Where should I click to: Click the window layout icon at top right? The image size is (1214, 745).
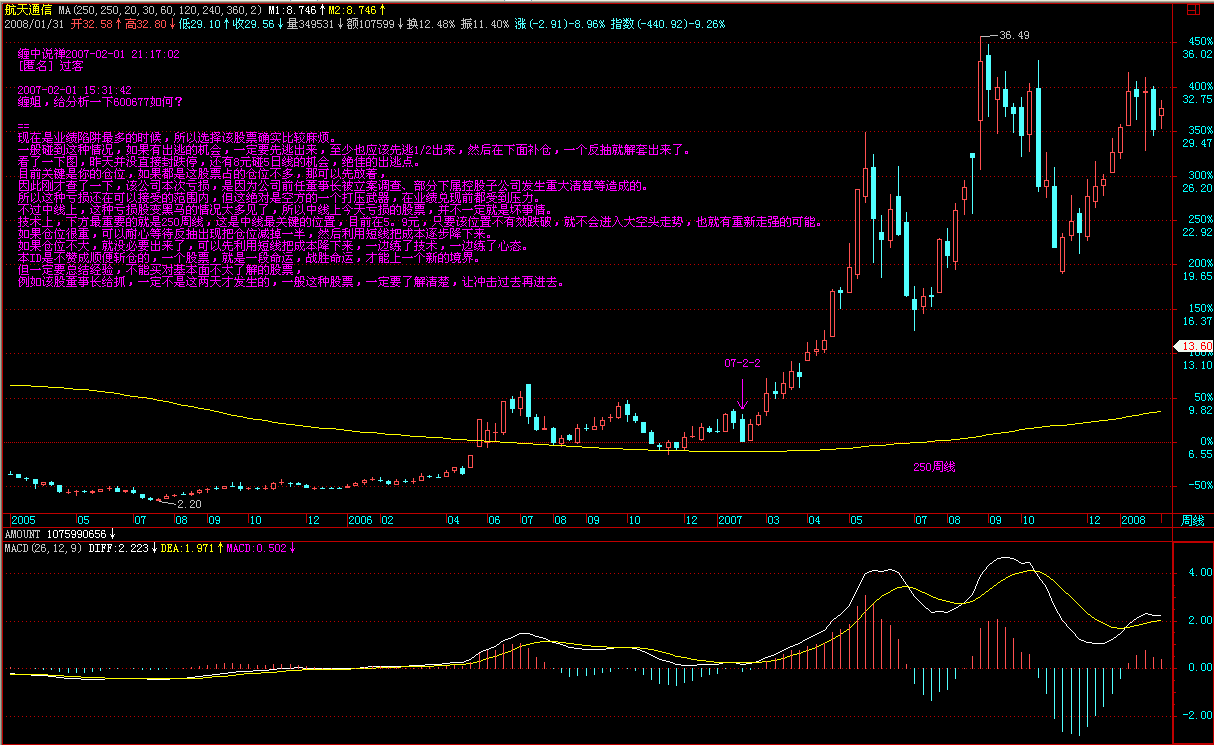1190,10
